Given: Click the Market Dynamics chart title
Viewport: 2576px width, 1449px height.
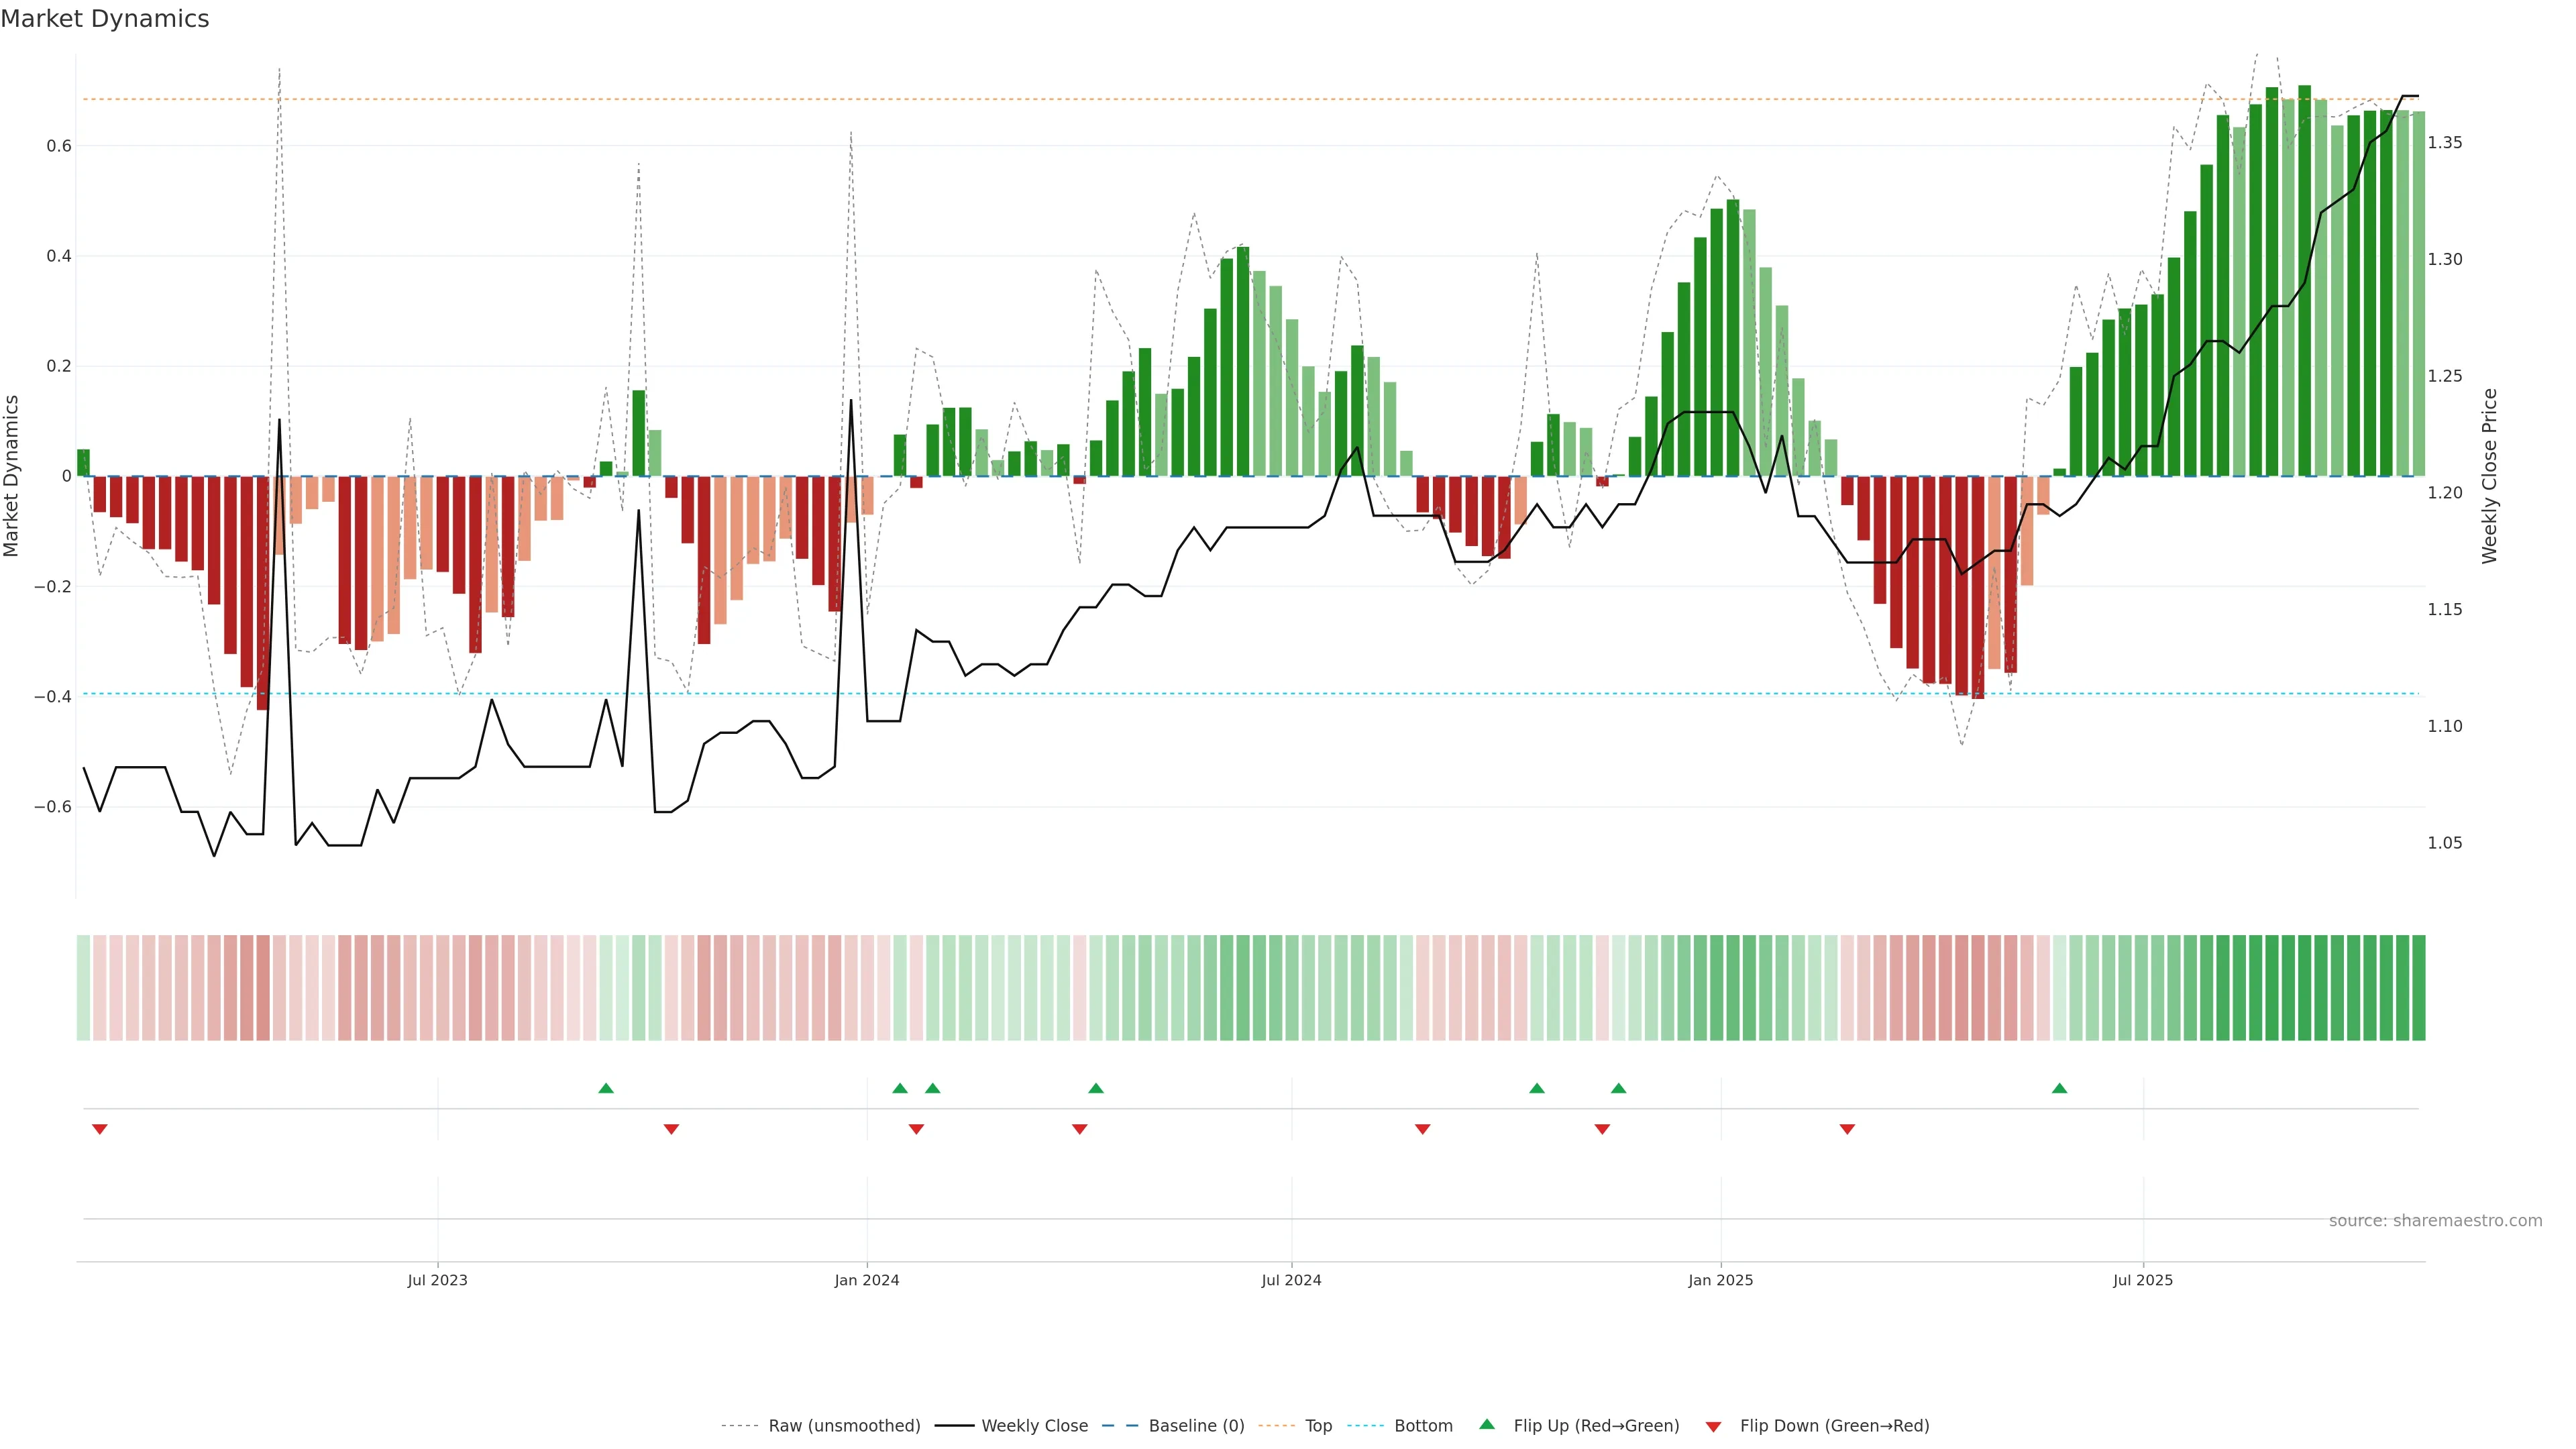Looking at the screenshot, I should point(105,19).
